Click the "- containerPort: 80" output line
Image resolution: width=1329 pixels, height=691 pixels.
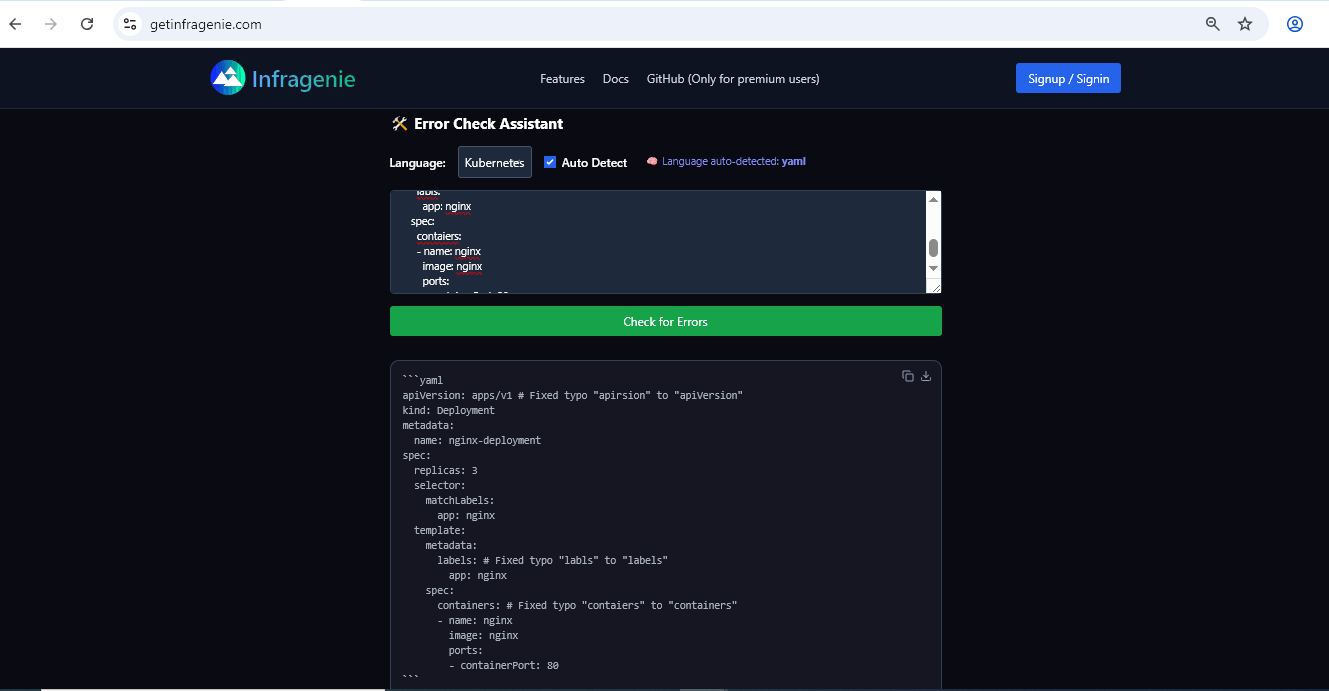click(504, 665)
